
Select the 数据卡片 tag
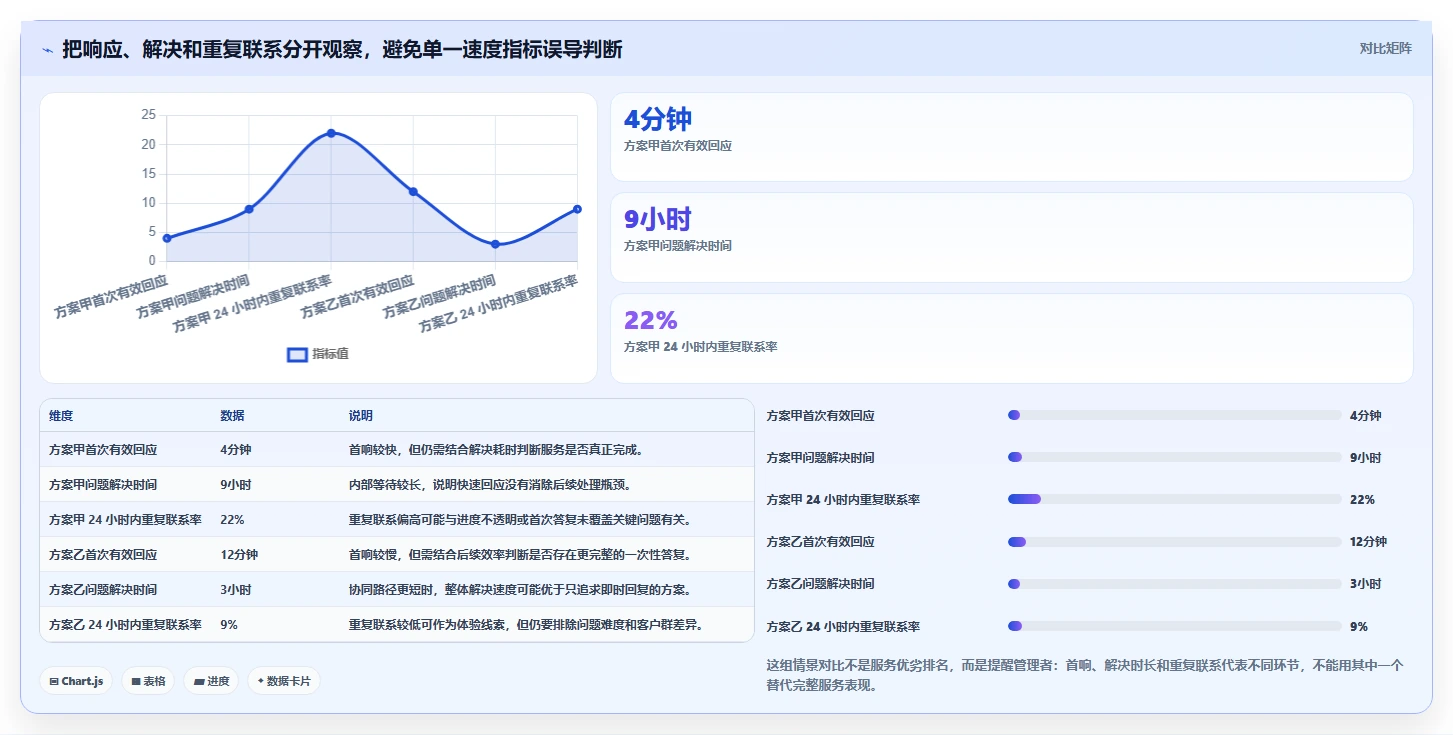[284, 681]
